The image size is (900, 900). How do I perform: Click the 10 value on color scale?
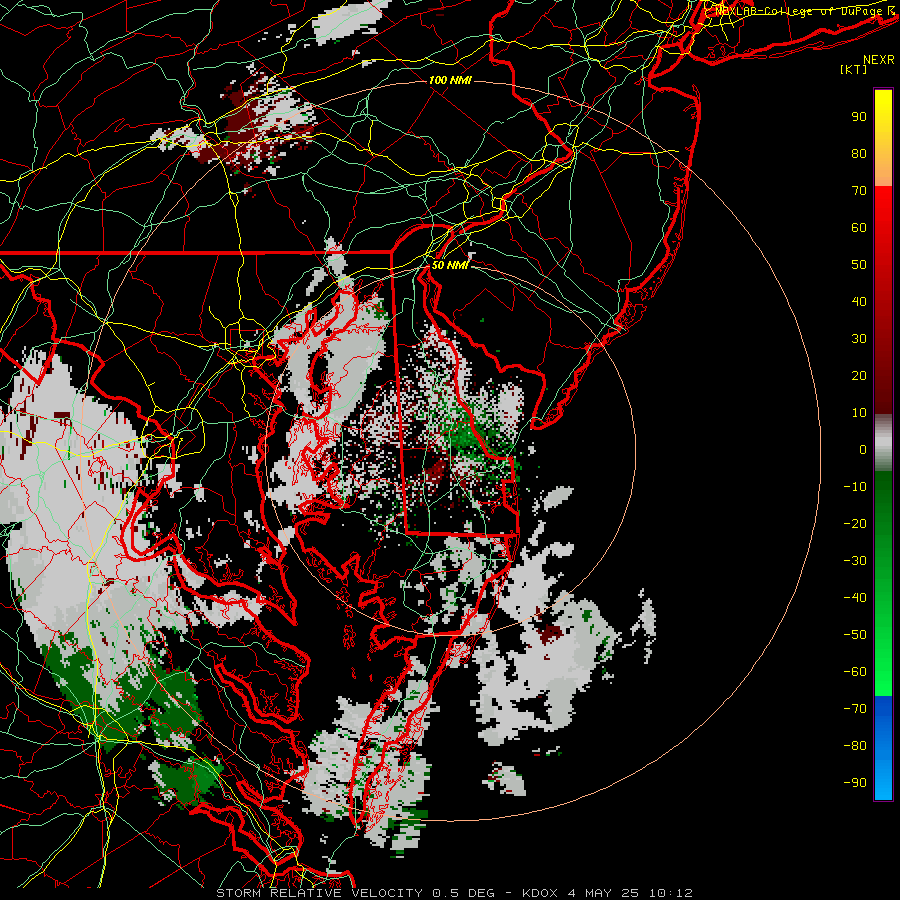click(x=859, y=413)
